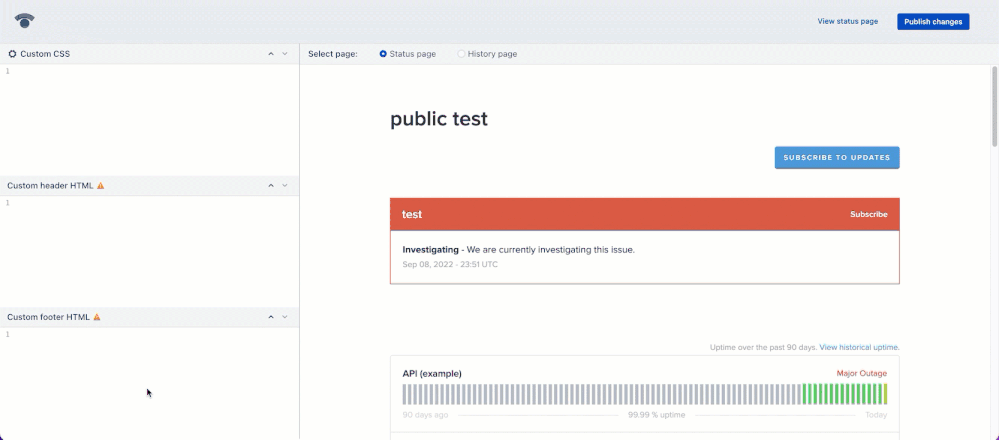This screenshot has width=999, height=440.
Task: Click the Sep 08, 2022 - 23:51 UTC timestamp
Action: point(450,264)
